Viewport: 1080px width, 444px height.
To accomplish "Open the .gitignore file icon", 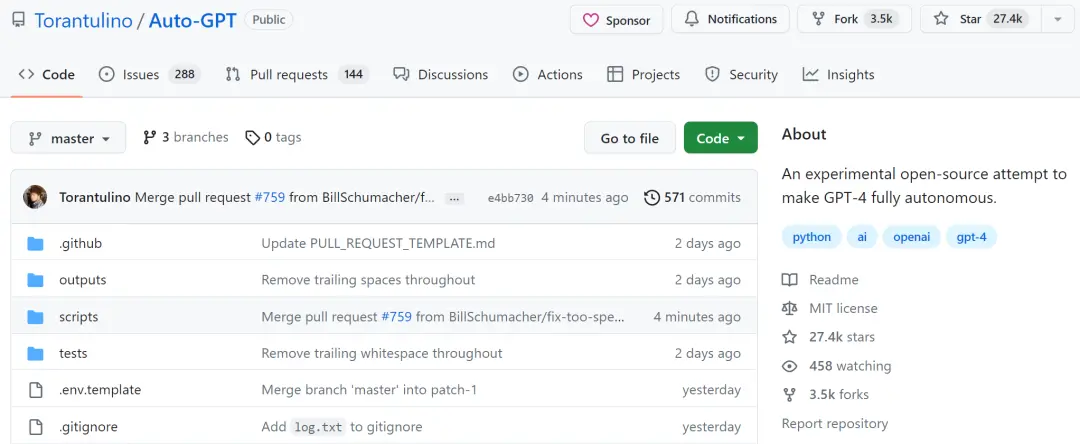I will coord(35,427).
